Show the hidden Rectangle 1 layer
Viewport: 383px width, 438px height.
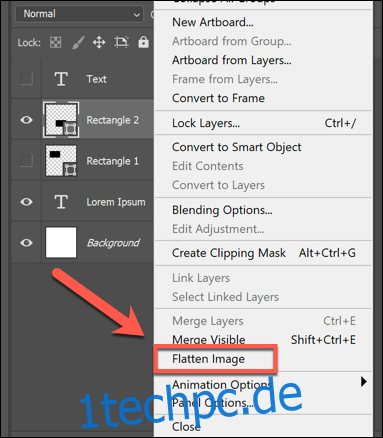[26, 161]
